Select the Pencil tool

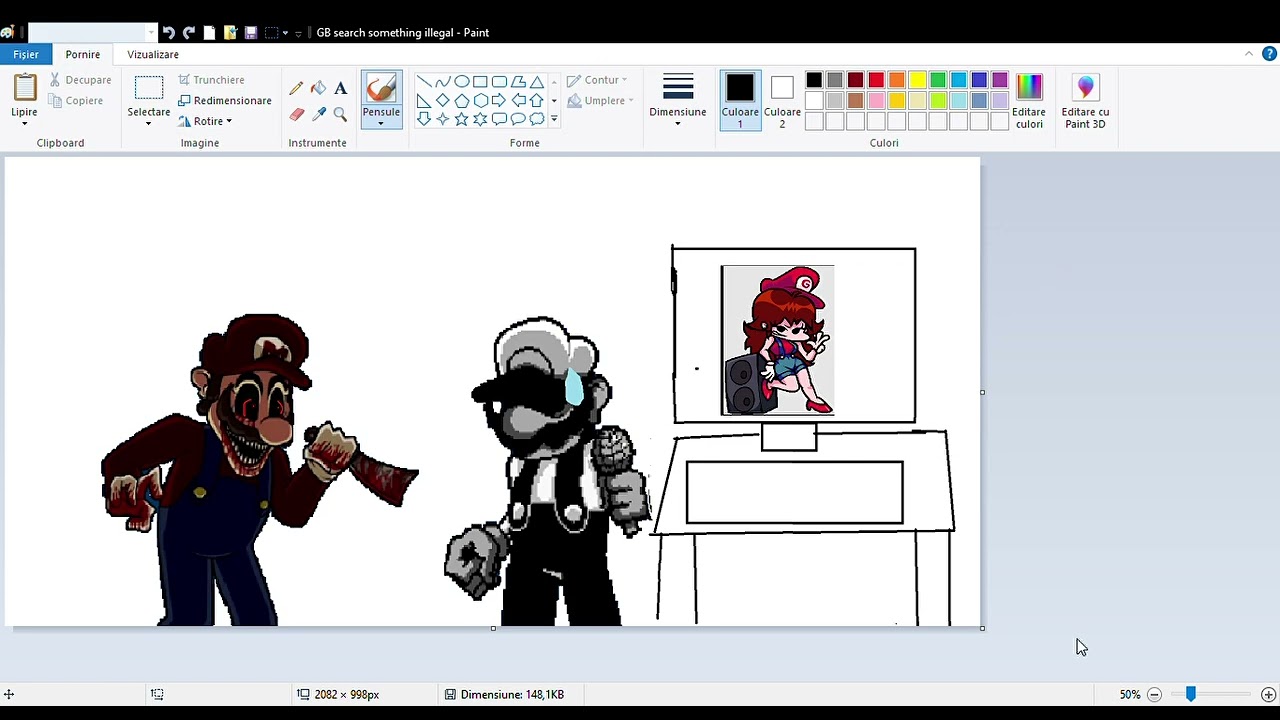296,88
